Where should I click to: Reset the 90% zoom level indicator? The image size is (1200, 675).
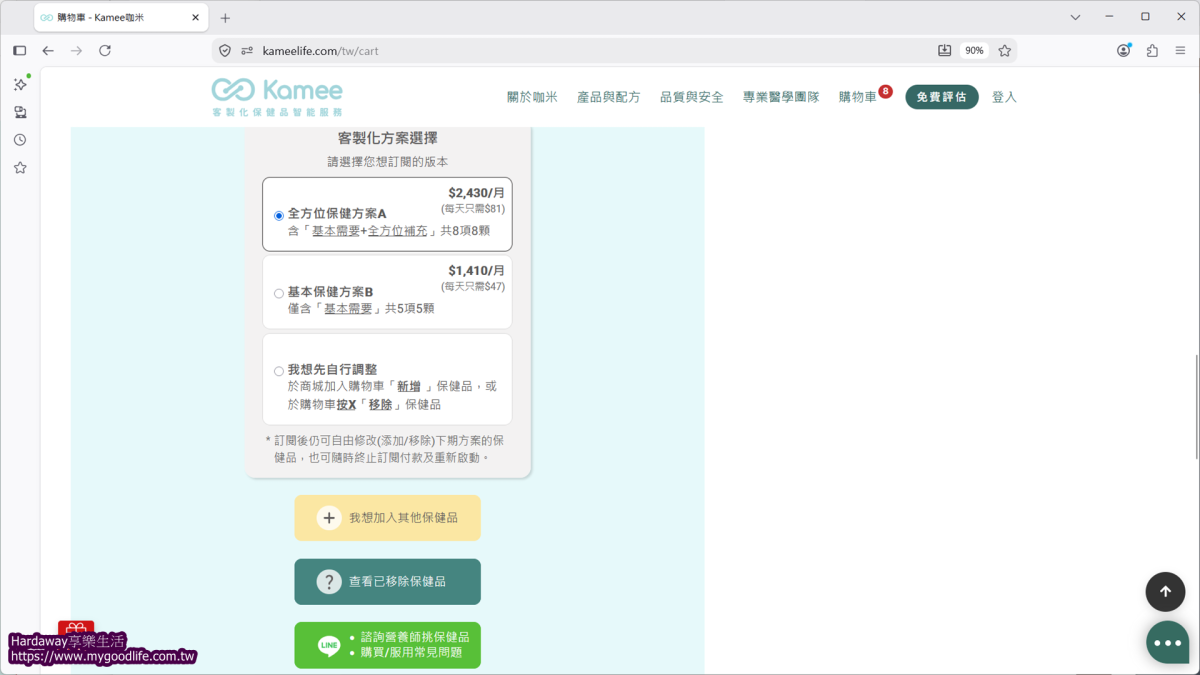(x=974, y=50)
